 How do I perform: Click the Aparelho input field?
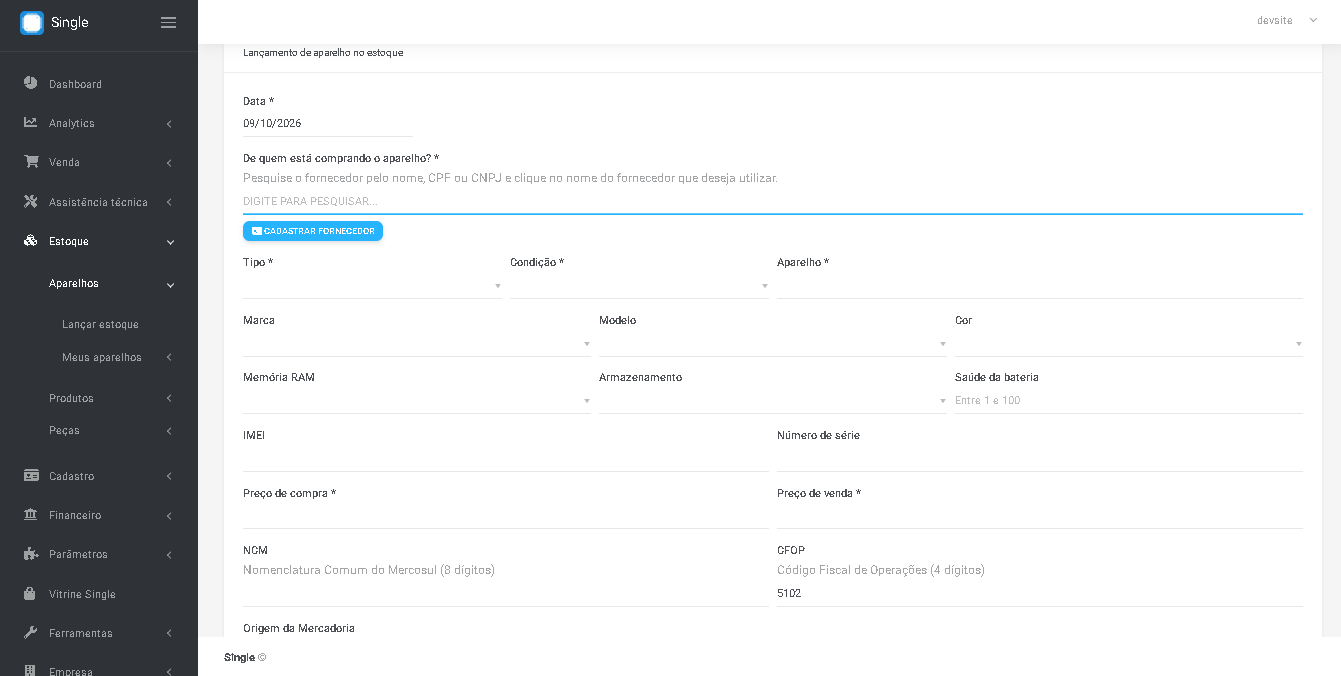pos(1040,286)
